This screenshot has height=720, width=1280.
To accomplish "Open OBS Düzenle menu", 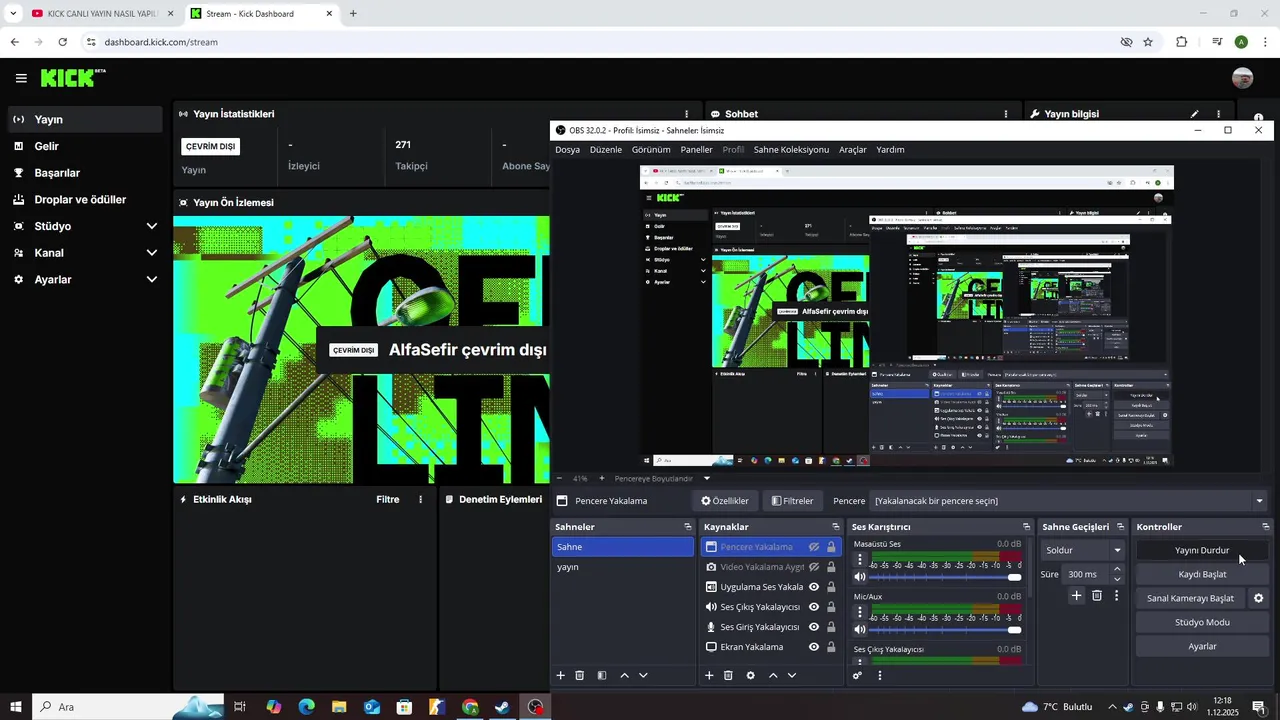I will point(606,149).
